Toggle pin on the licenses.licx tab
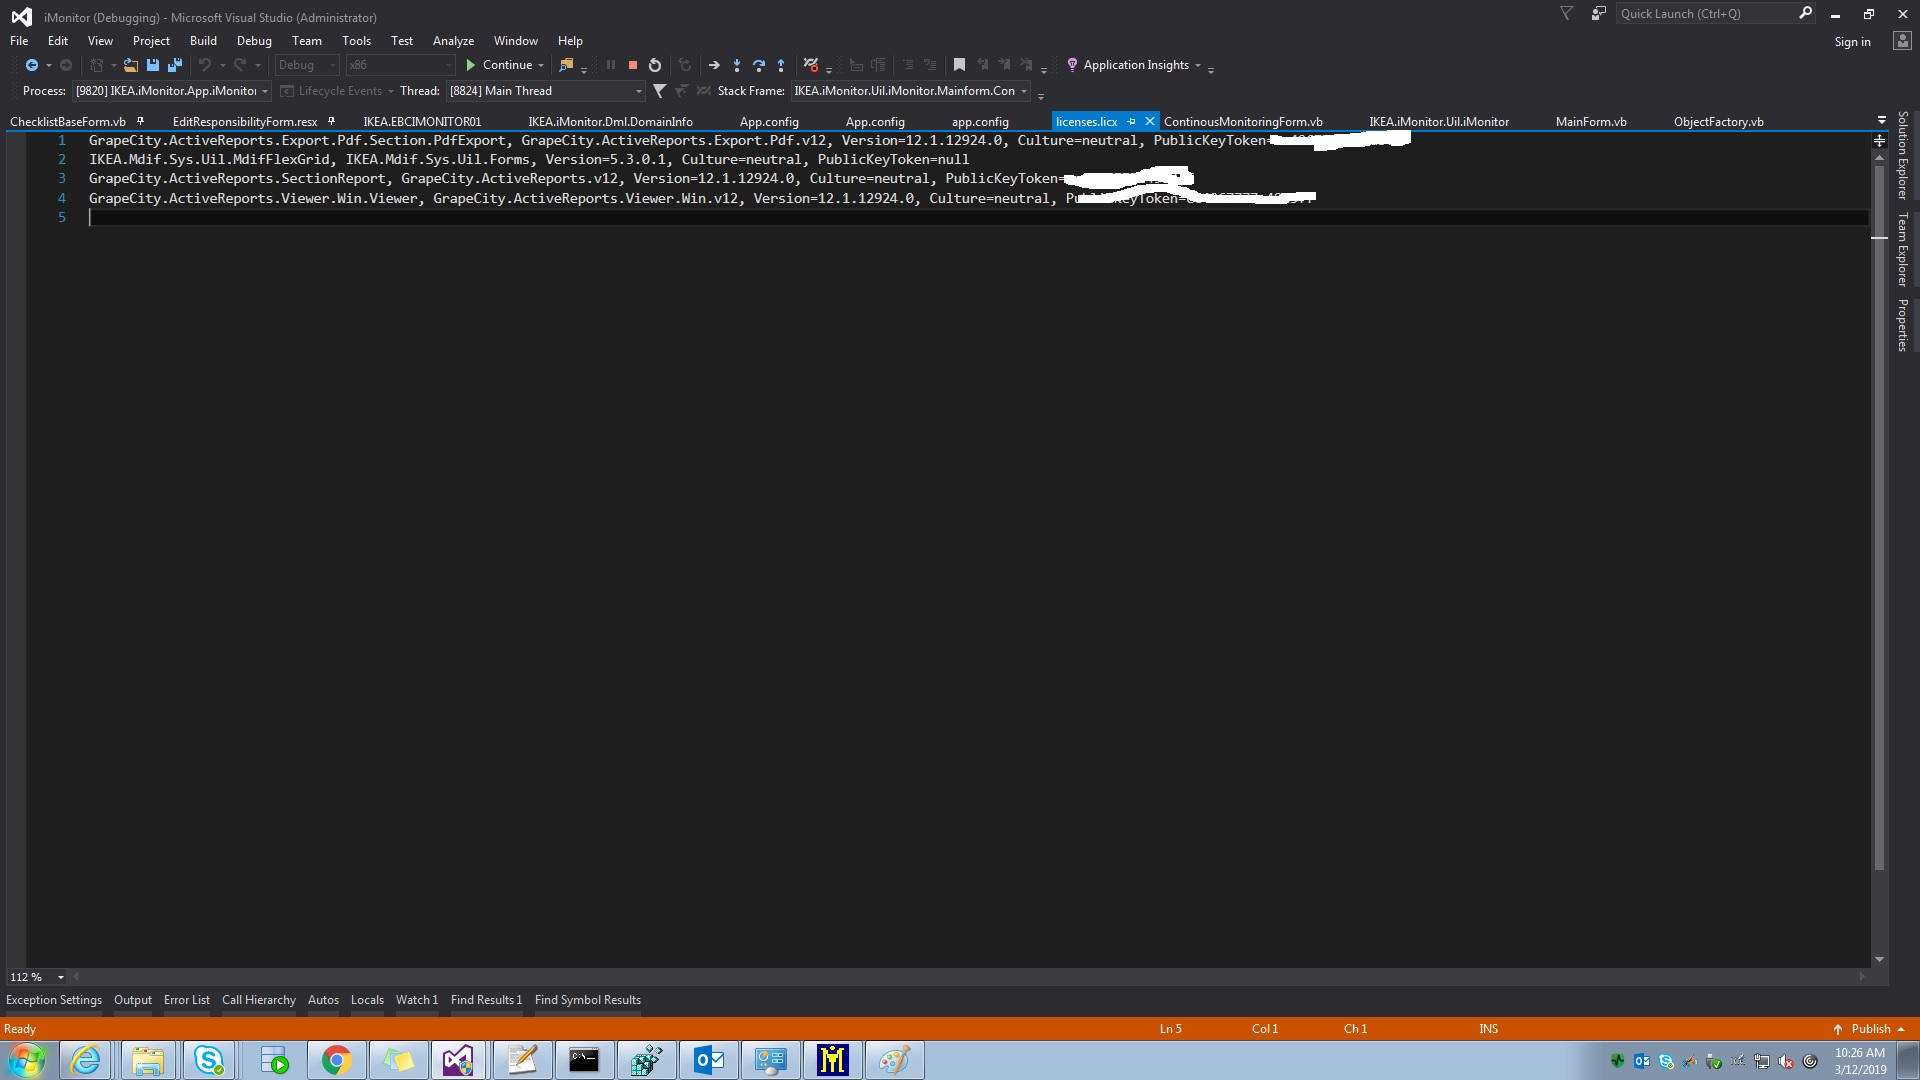This screenshot has width=1920, height=1080. [x=1131, y=122]
